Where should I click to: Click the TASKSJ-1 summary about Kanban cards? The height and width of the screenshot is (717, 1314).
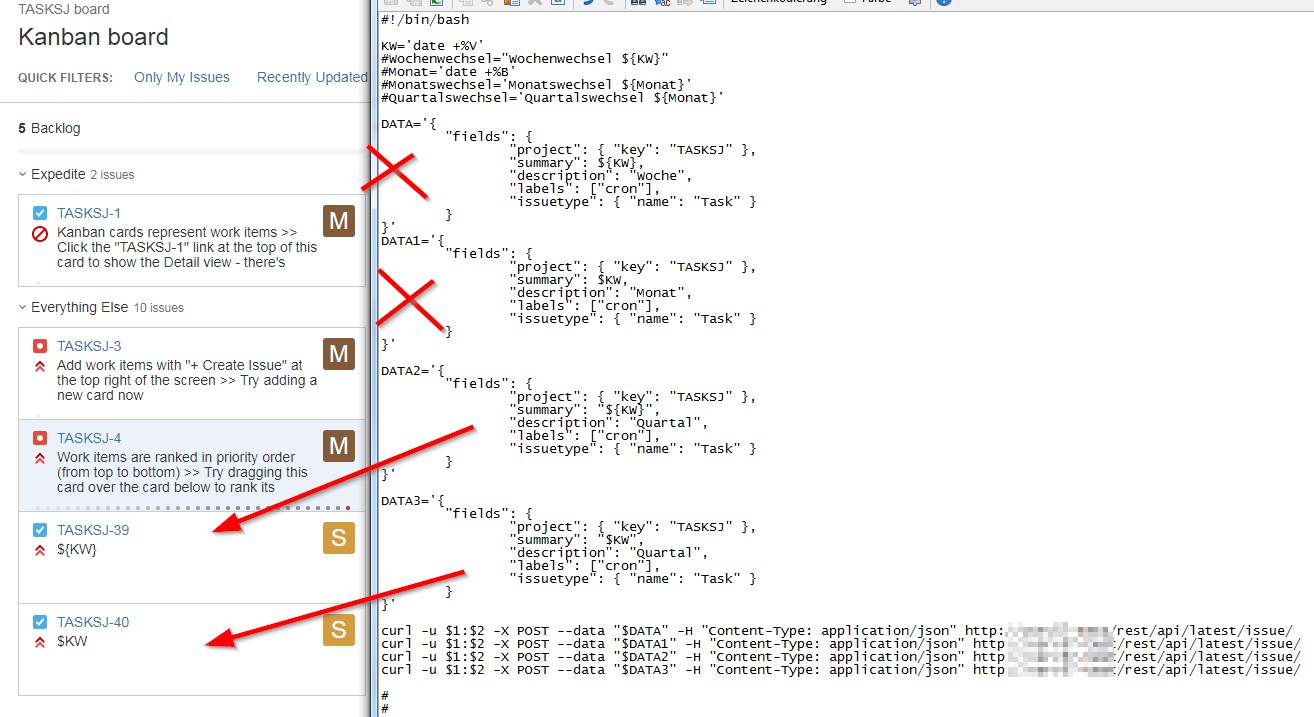point(187,247)
